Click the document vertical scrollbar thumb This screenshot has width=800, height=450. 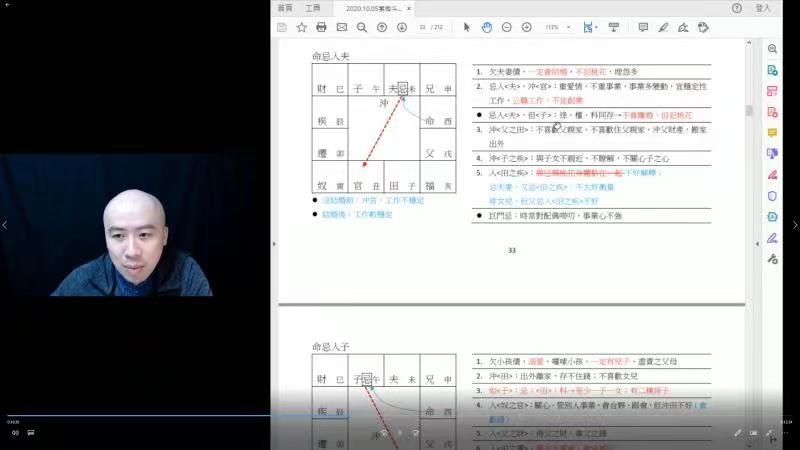click(749, 110)
